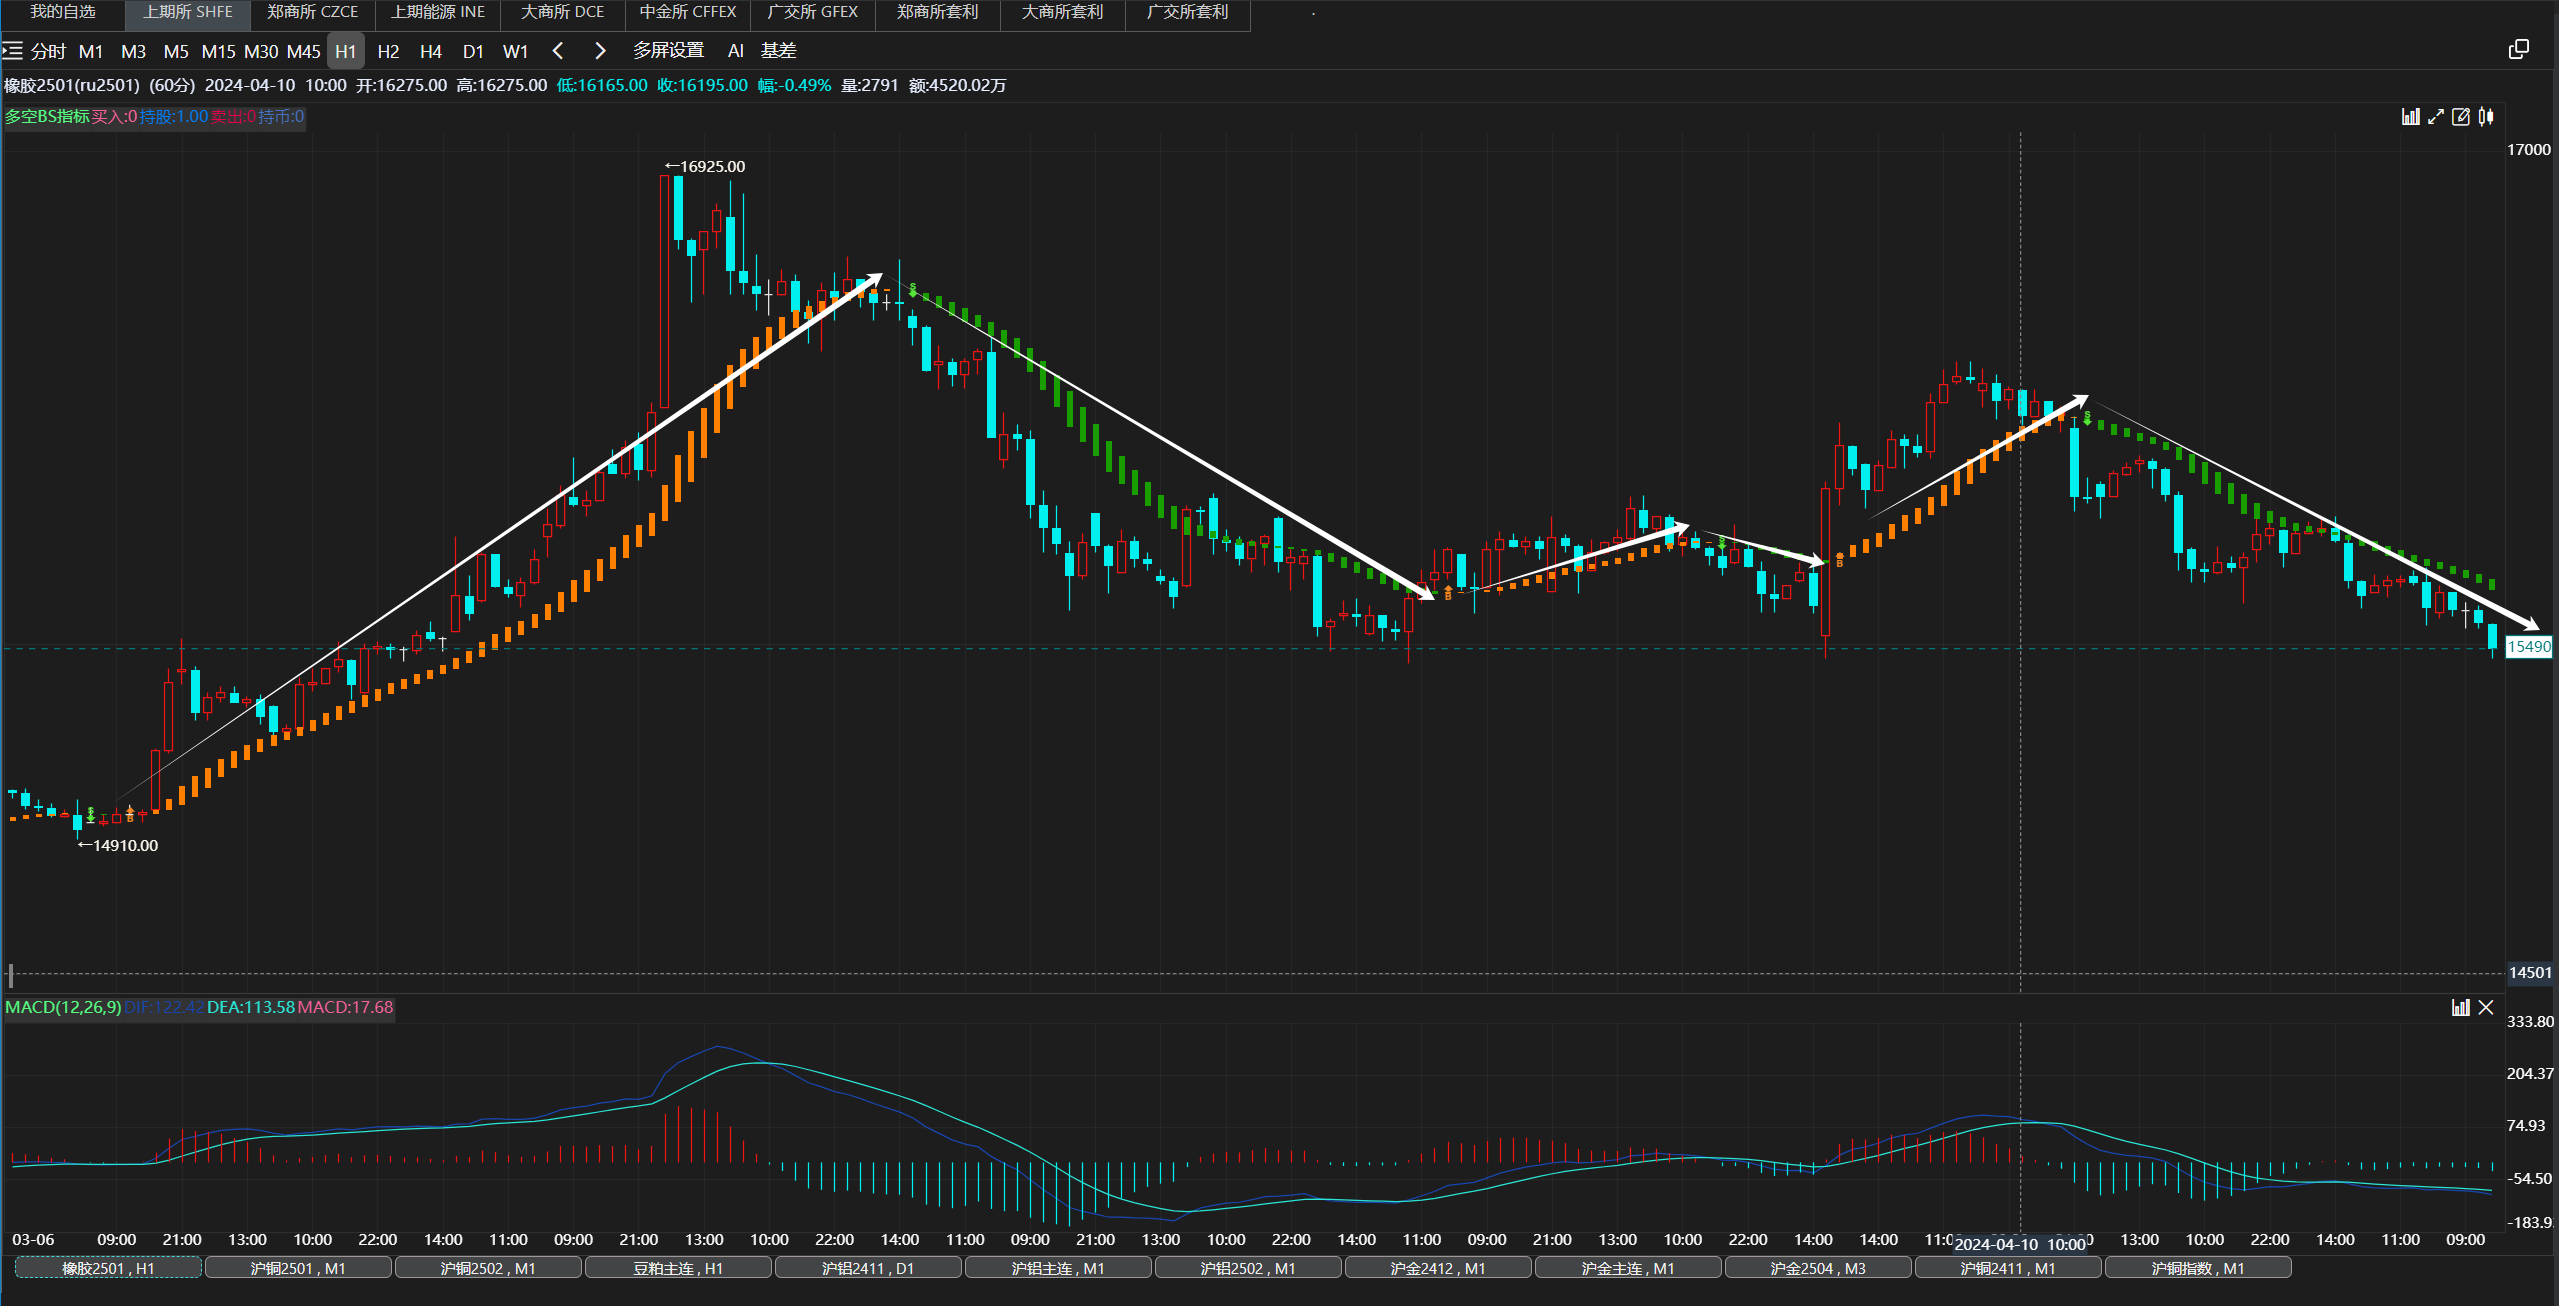Close the MACD sub-panel
The height and width of the screenshot is (1306, 2559).
point(2486,1007)
